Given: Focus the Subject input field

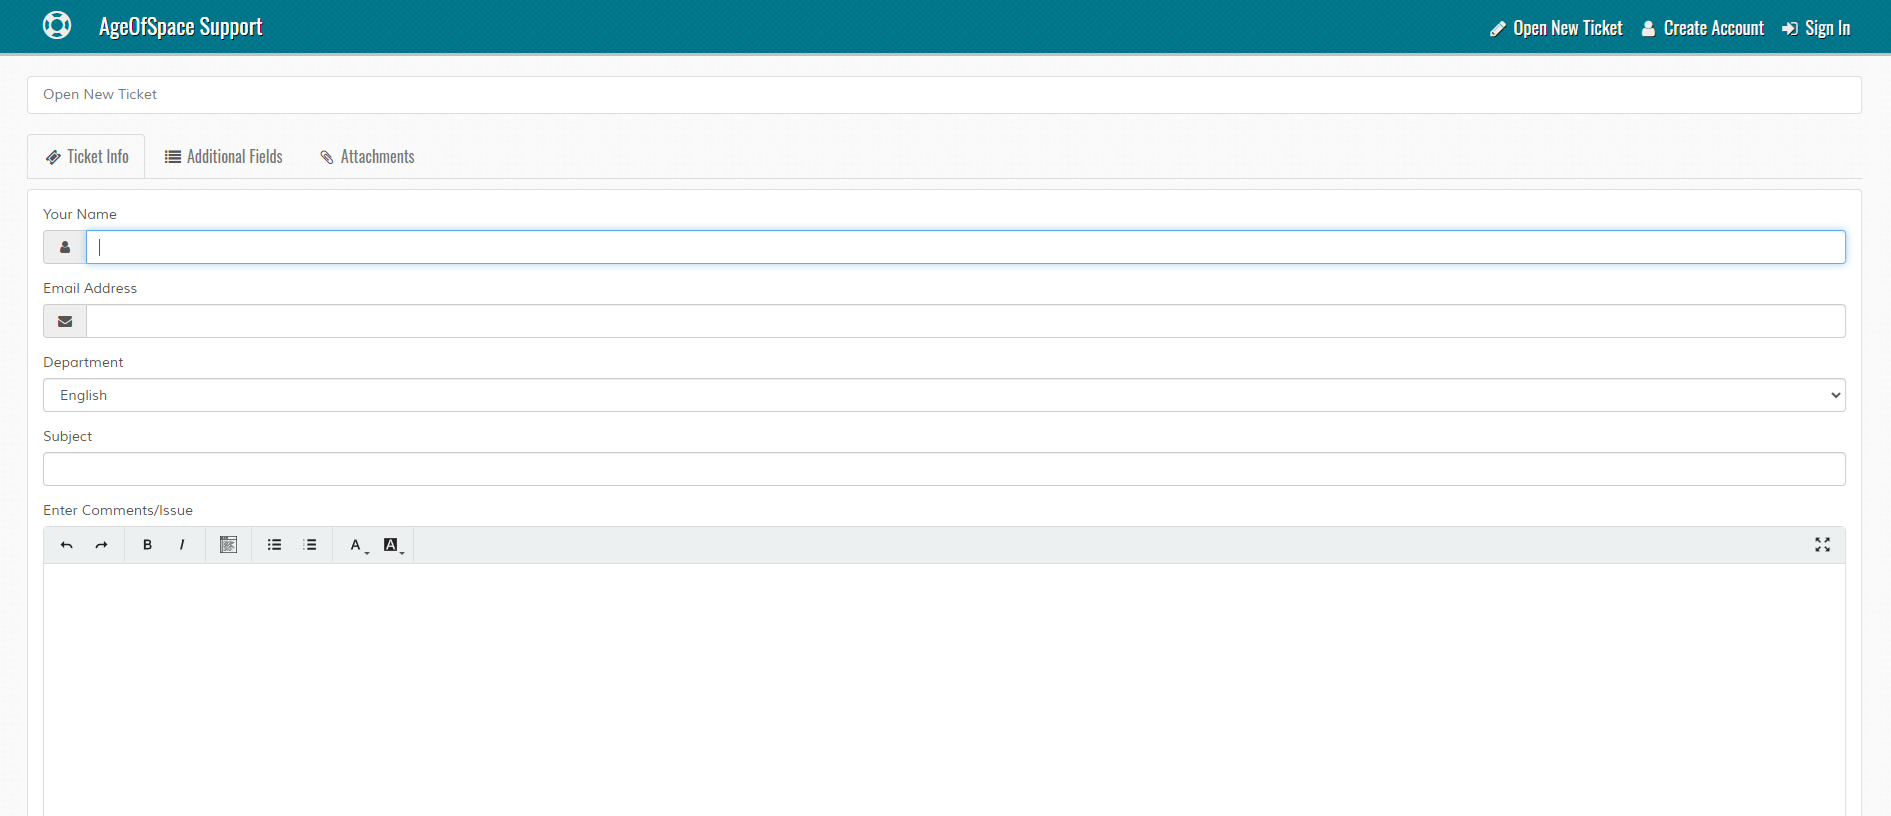Looking at the screenshot, I should coord(944,469).
